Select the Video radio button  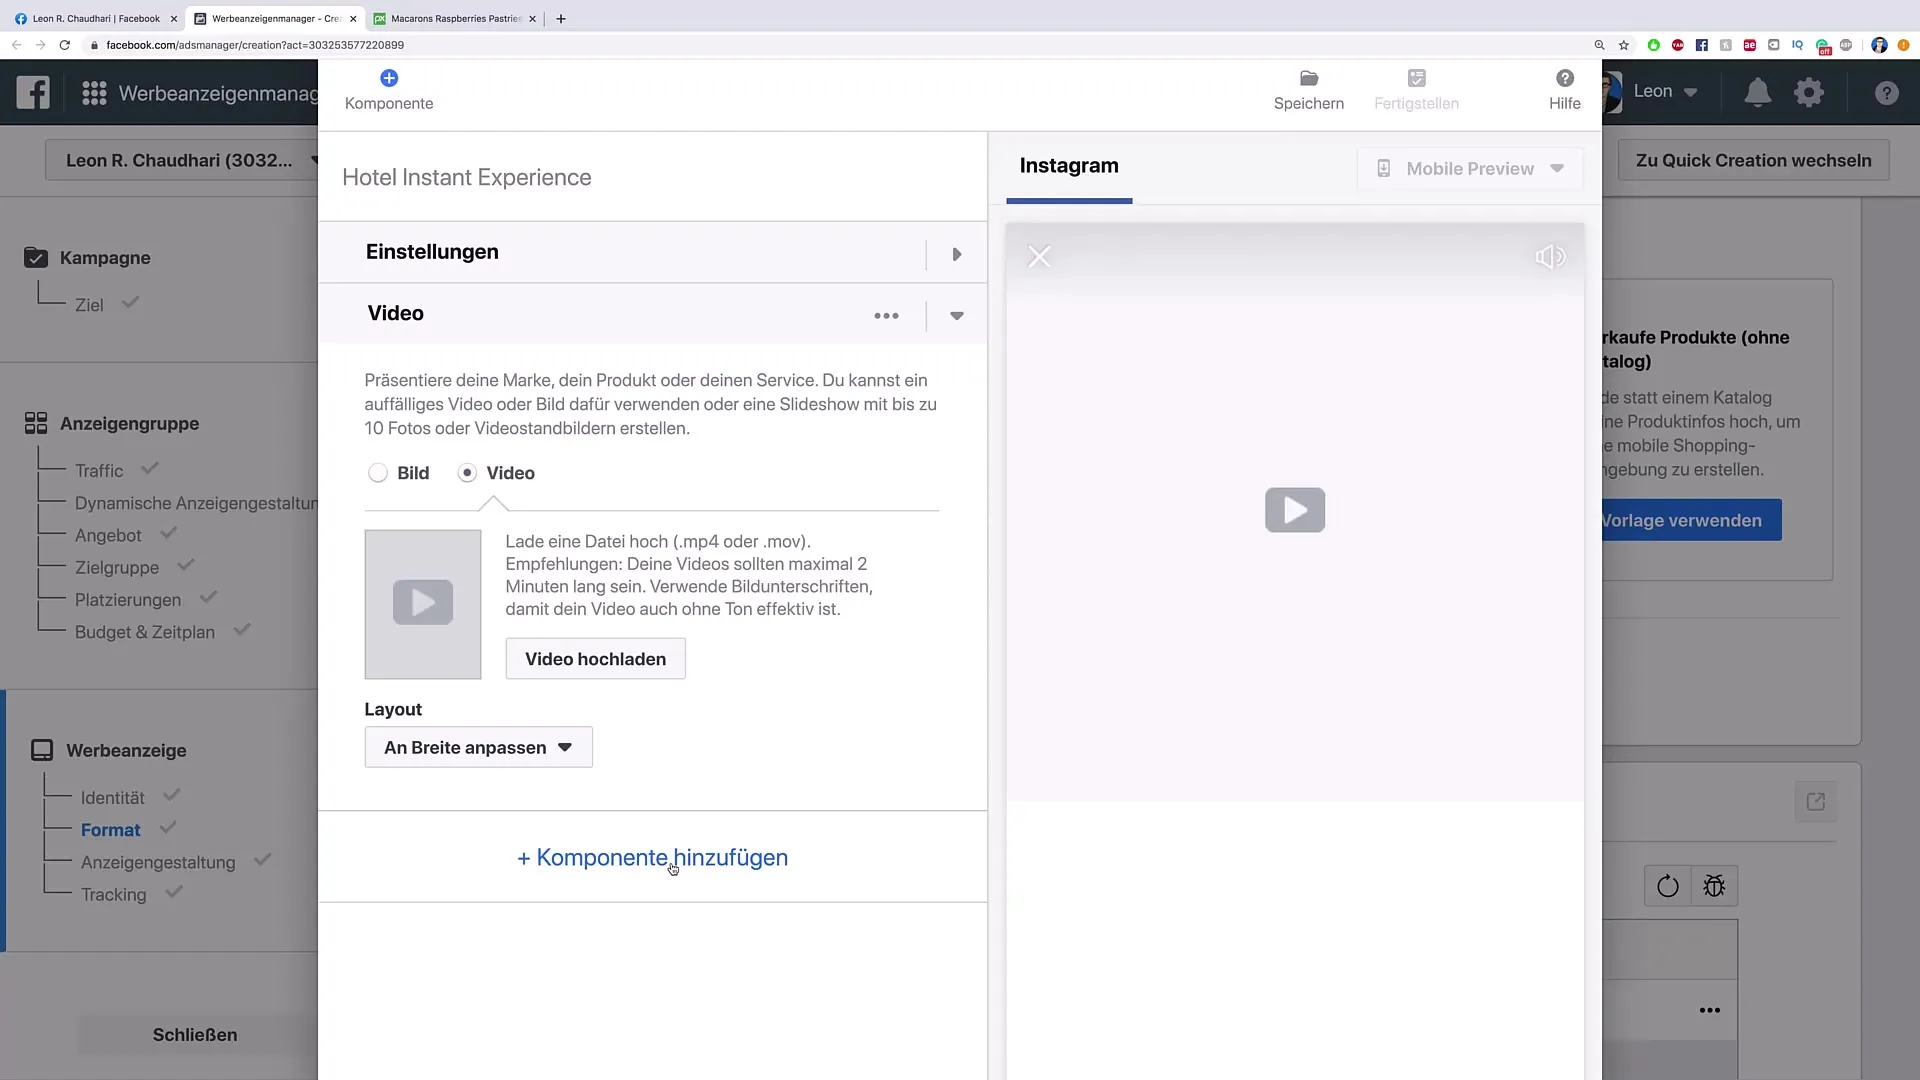[467, 472]
